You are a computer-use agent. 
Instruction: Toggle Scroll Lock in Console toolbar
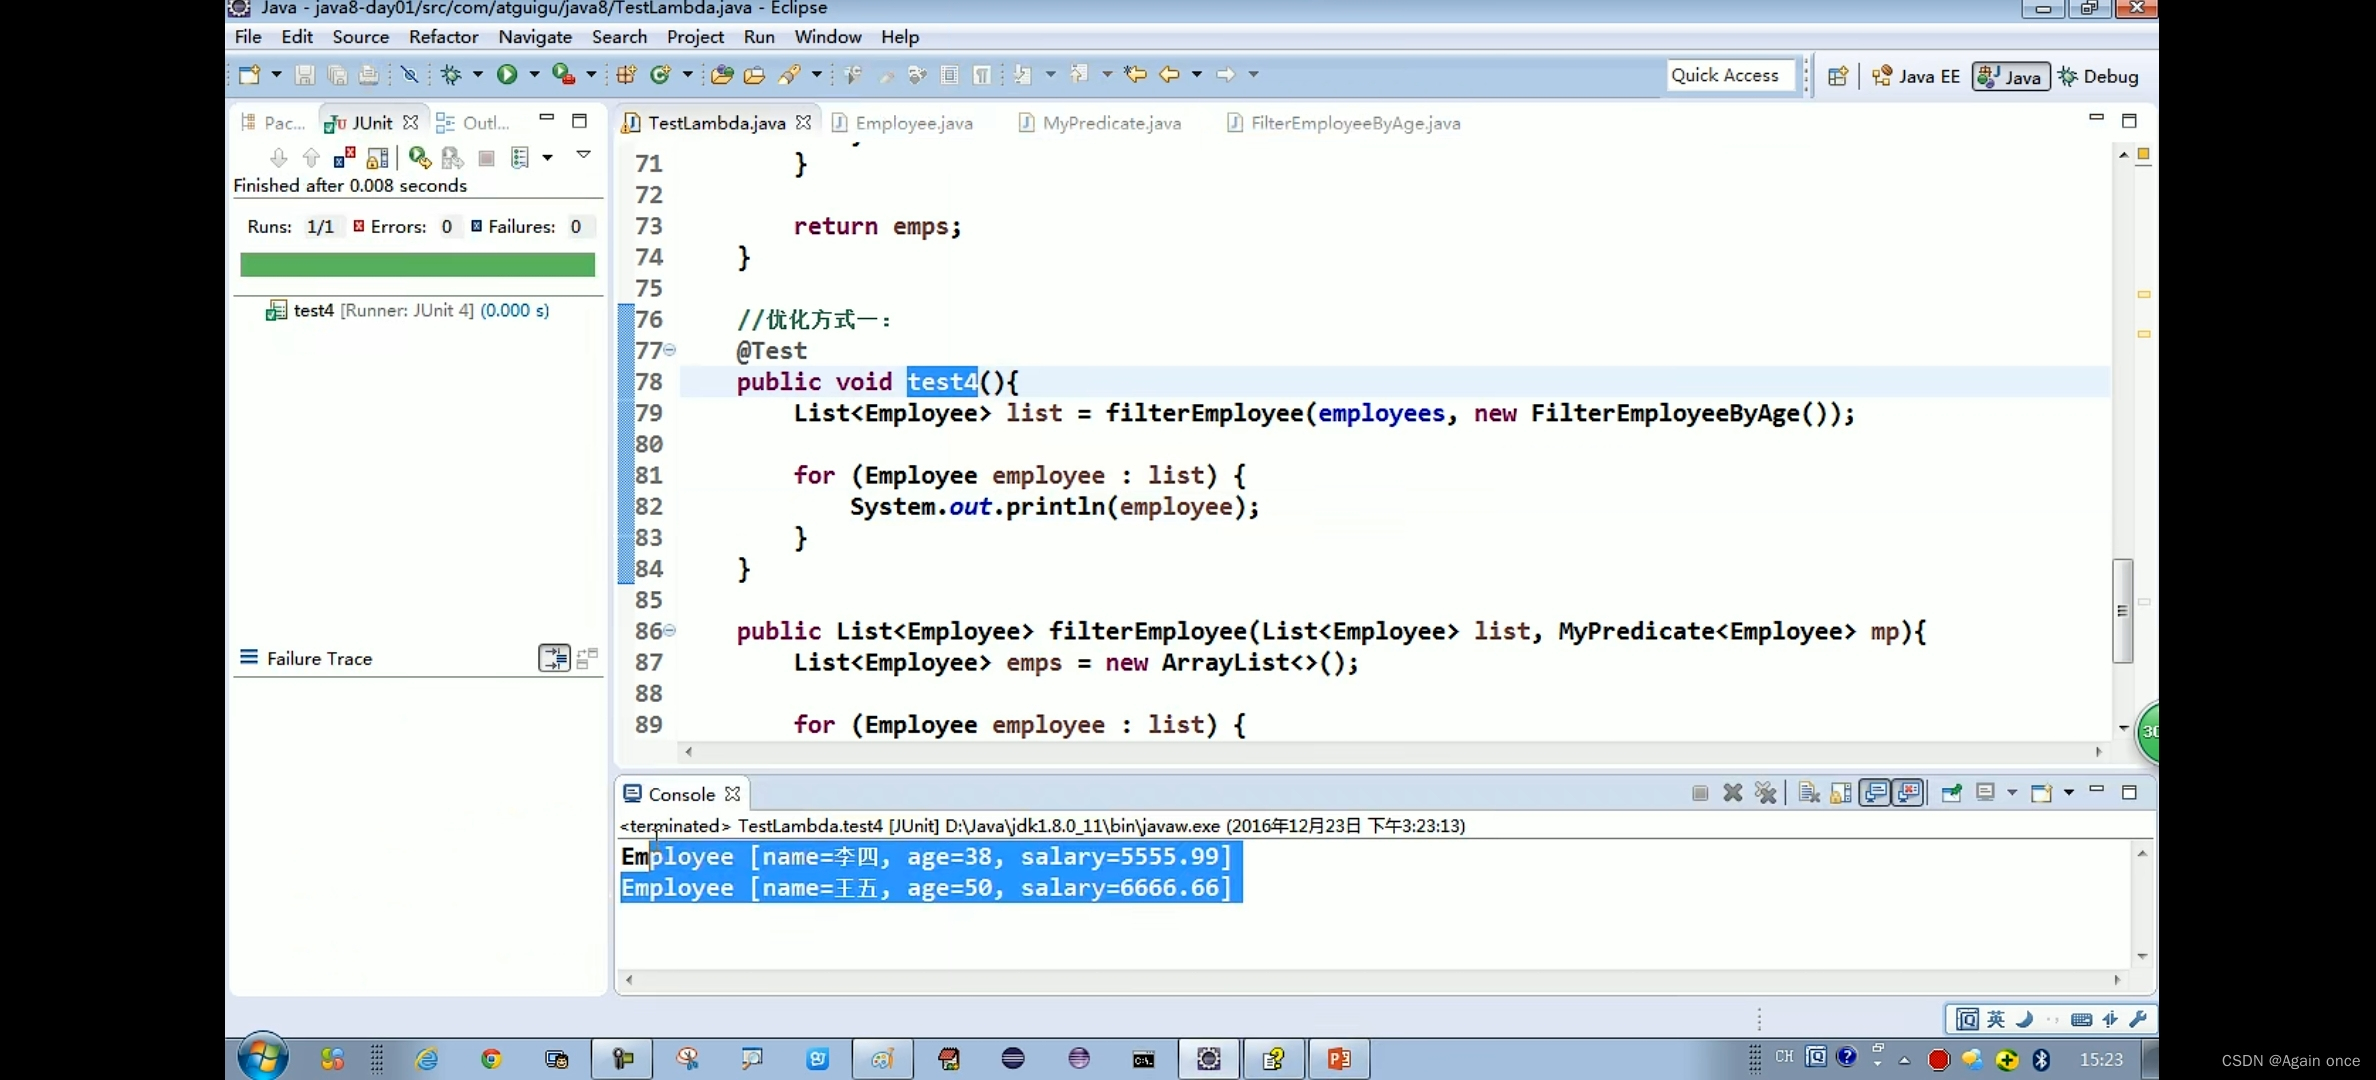tap(1841, 793)
